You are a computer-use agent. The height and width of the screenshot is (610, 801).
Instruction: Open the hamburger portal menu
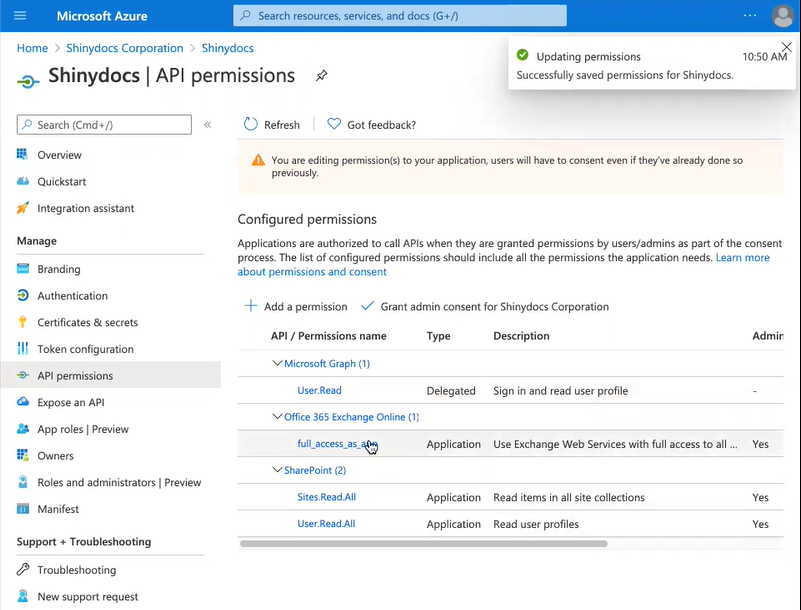click(x=20, y=16)
